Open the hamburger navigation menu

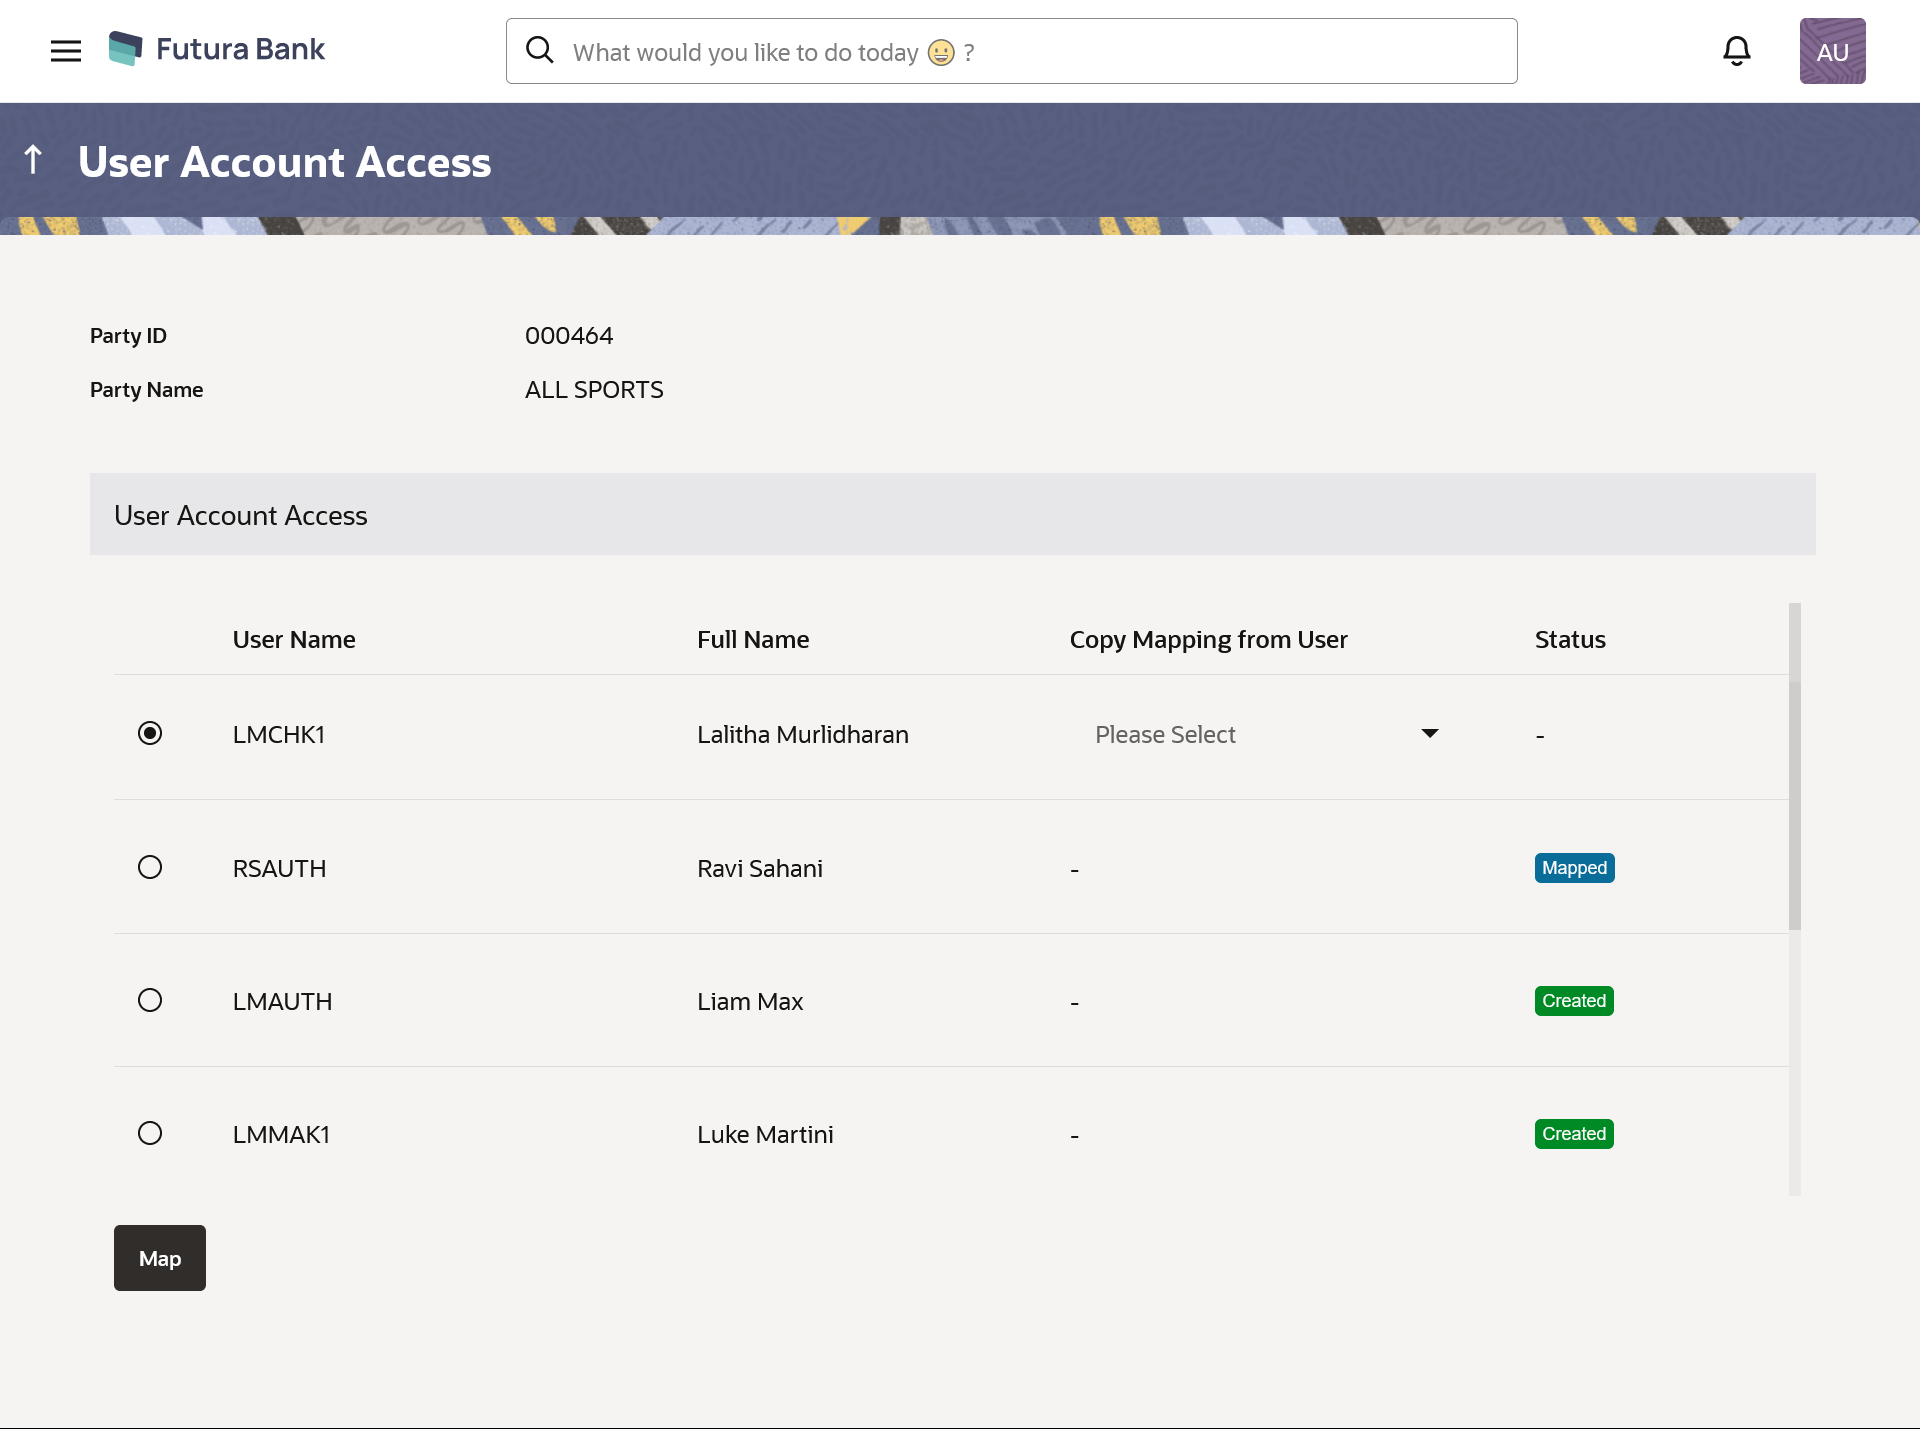tap(66, 51)
